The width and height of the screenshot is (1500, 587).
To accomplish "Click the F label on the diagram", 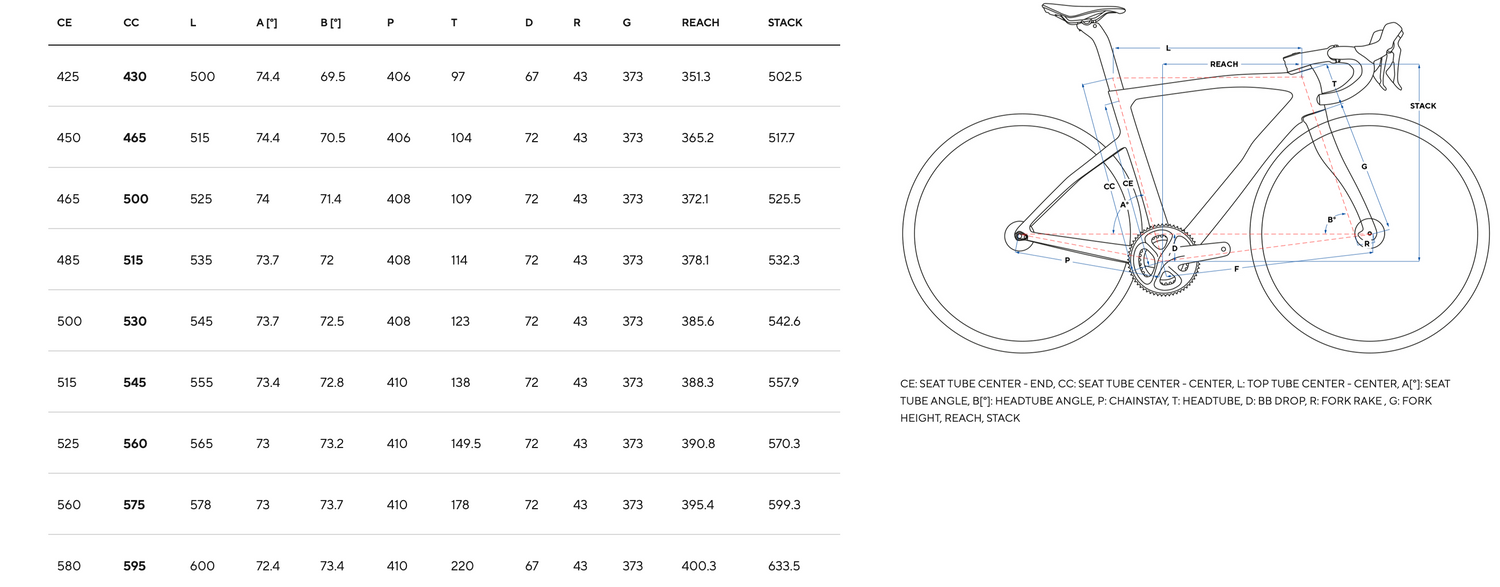I will pyautogui.click(x=1236, y=269).
